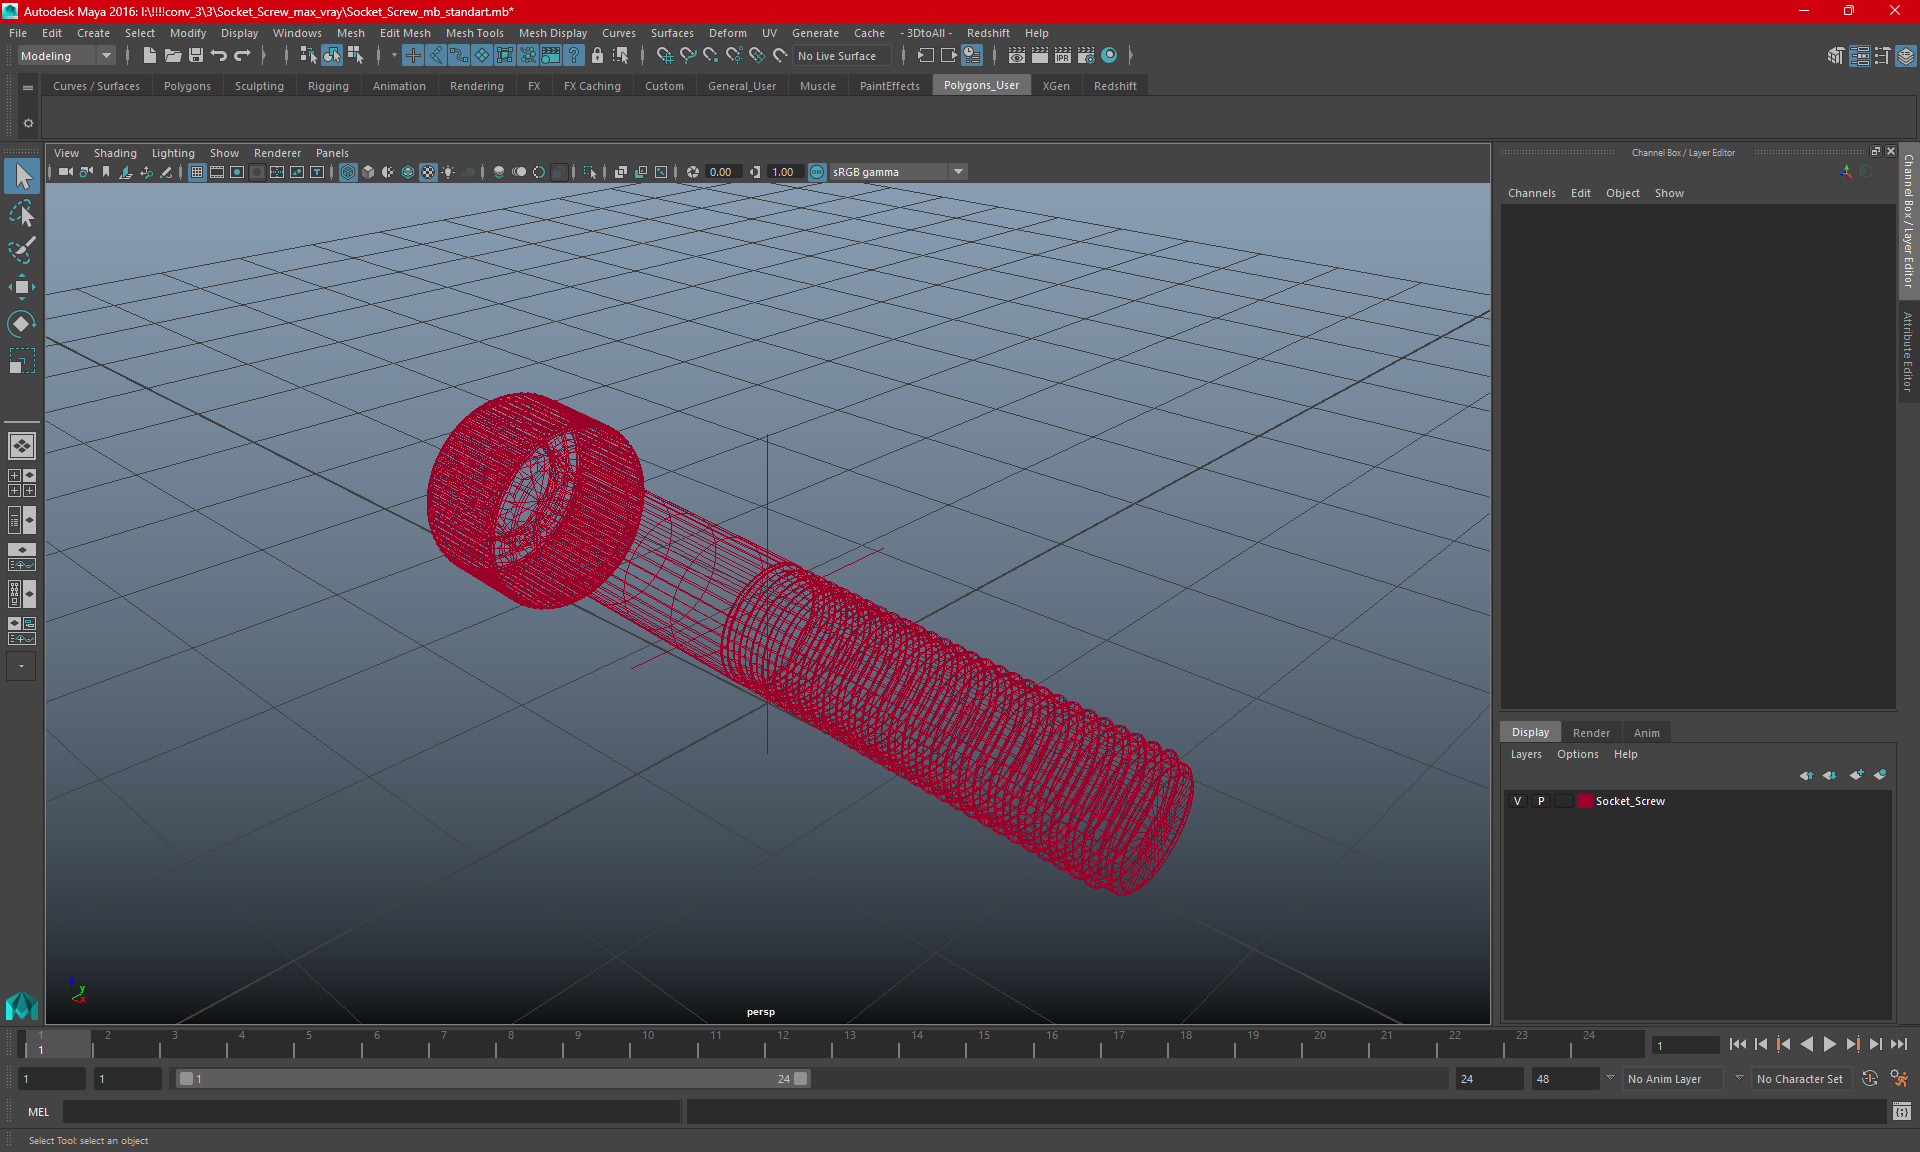This screenshot has width=1920, height=1152.
Task: Switch to the Render layer tab
Action: click(1591, 733)
